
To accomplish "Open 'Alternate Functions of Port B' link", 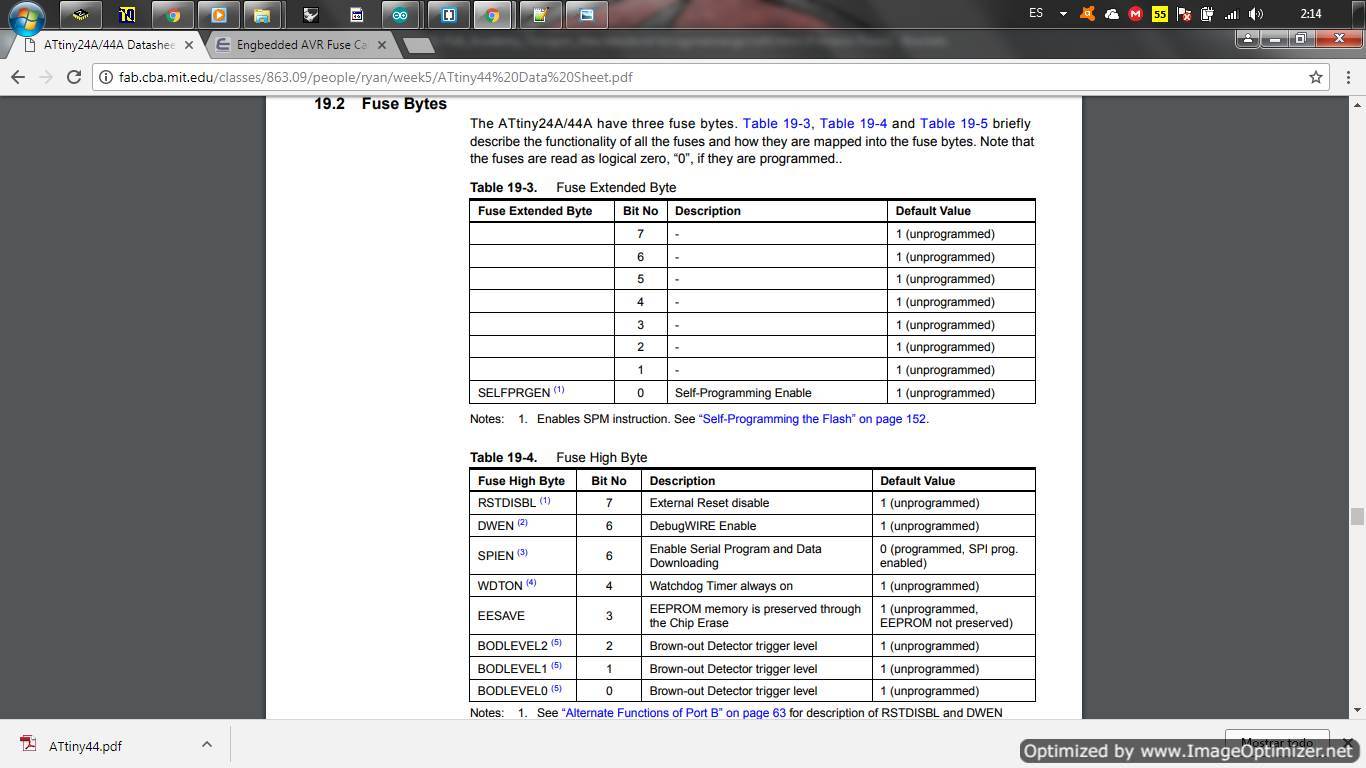I will [x=674, y=713].
